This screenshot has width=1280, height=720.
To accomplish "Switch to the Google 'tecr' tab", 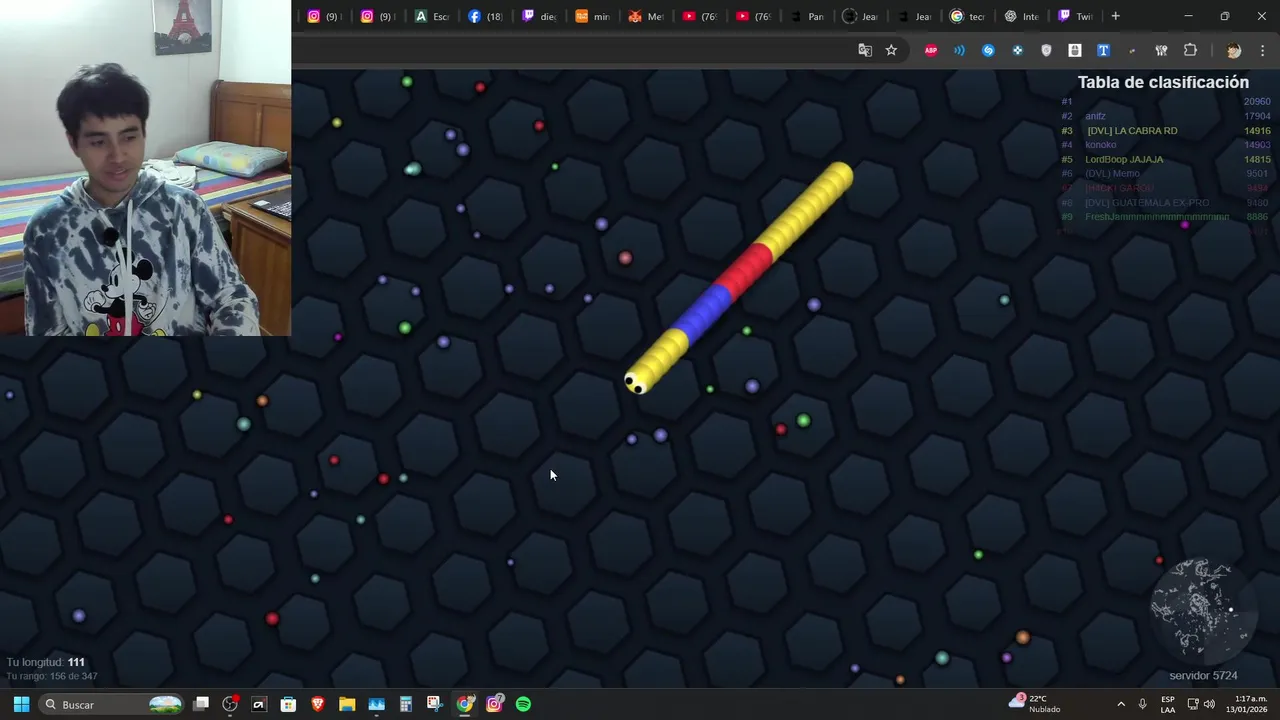I will coord(968,16).
